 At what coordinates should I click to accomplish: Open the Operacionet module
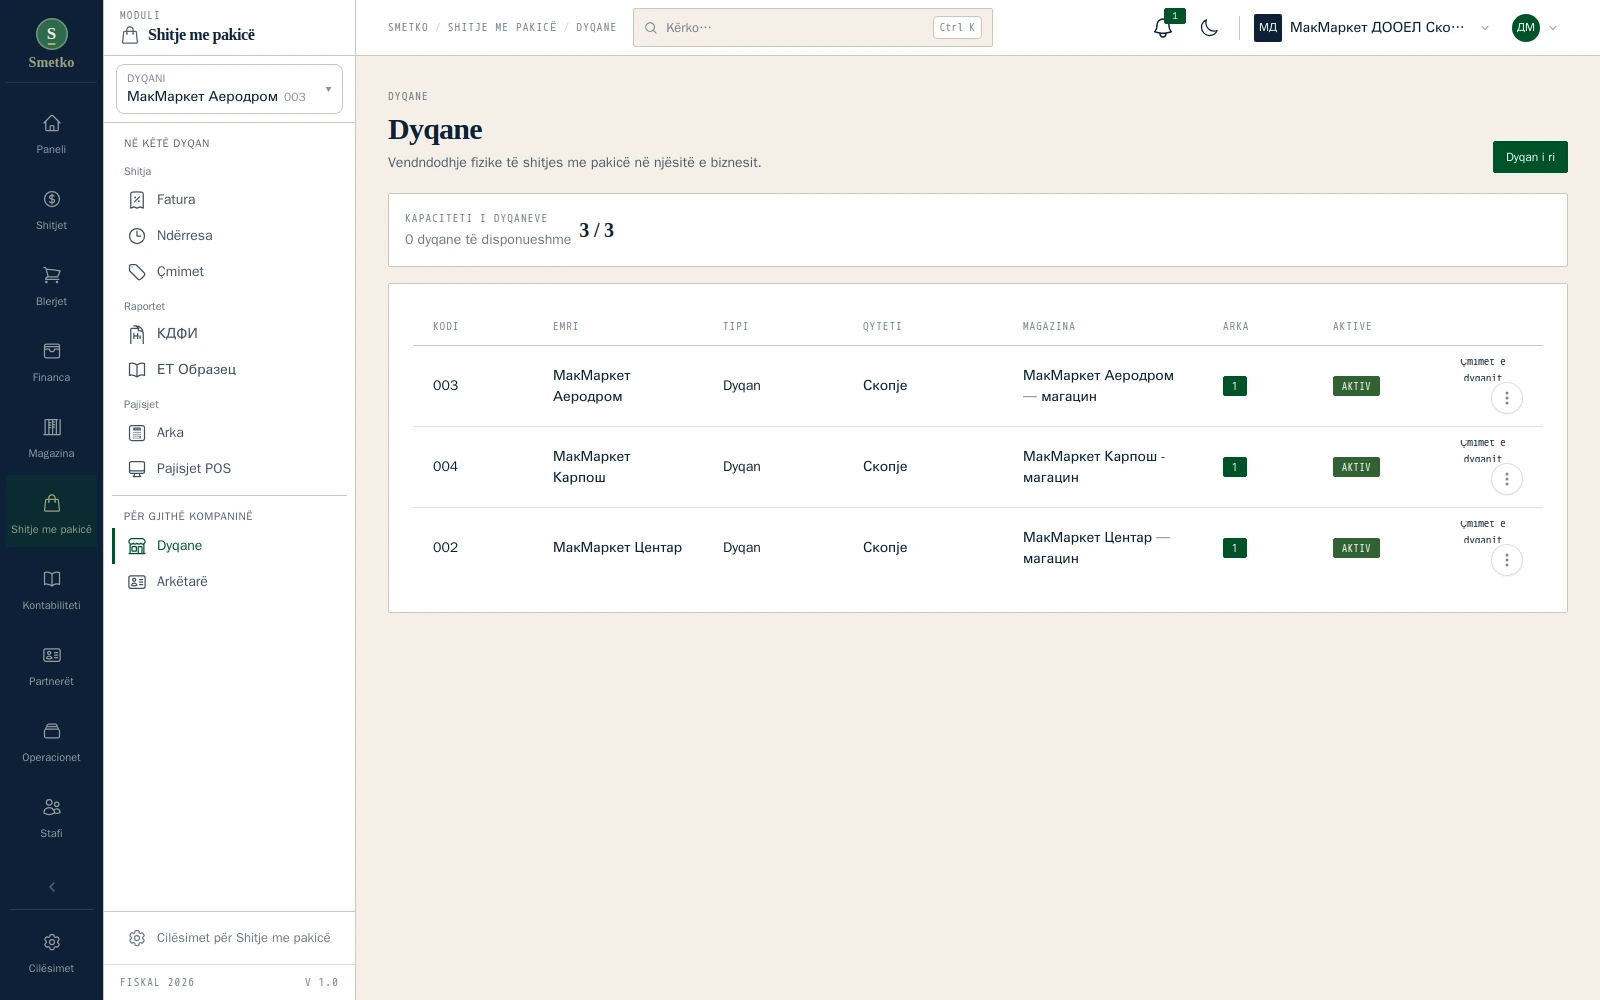coord(51,742)
